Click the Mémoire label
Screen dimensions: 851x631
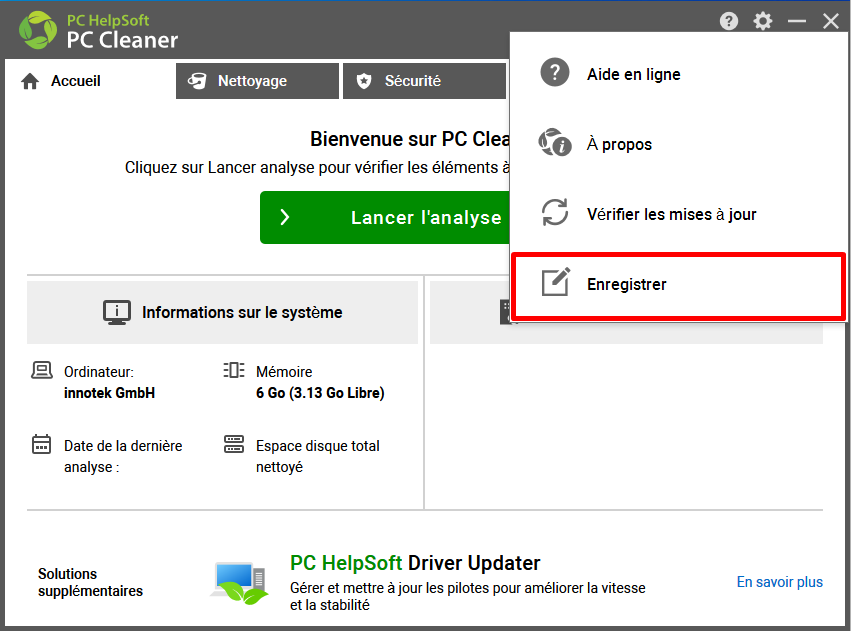(284, 372)
